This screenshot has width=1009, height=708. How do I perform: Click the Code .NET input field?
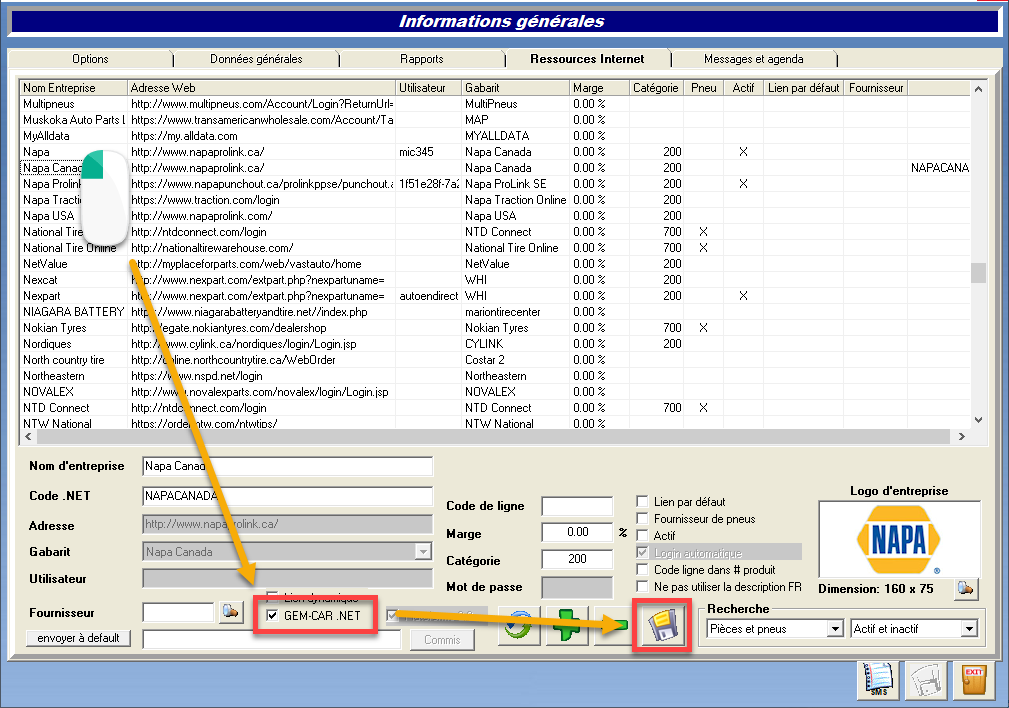coord(288,496)
